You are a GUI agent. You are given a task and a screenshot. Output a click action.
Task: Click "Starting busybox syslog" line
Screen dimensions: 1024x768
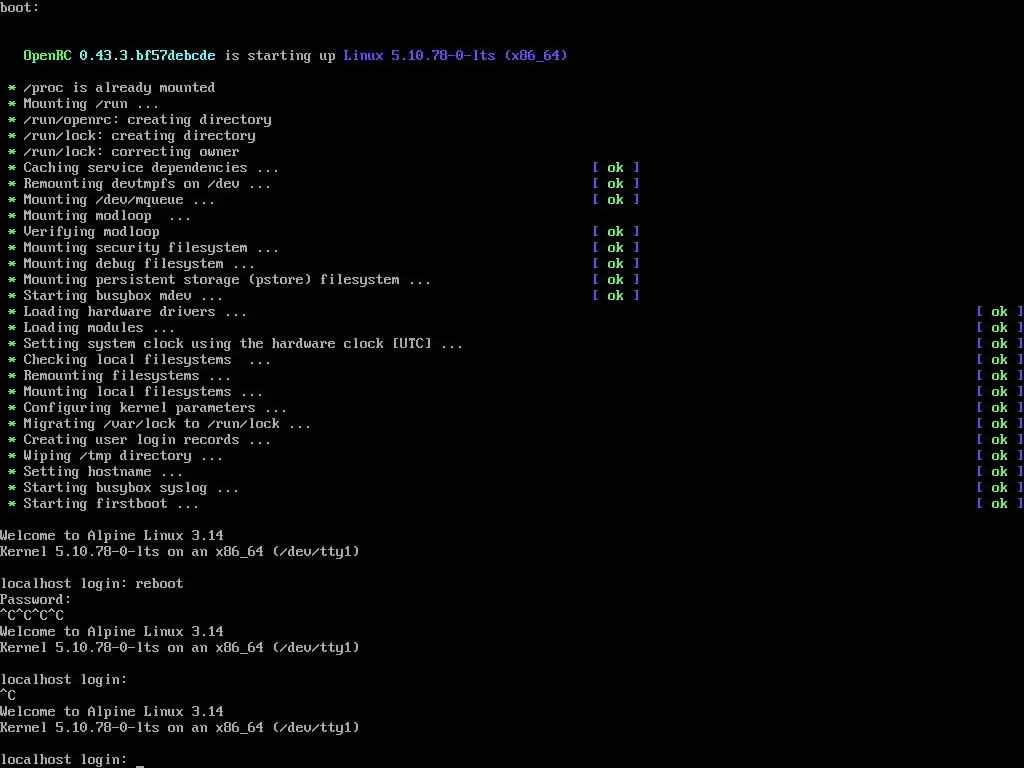click(131, 488)
